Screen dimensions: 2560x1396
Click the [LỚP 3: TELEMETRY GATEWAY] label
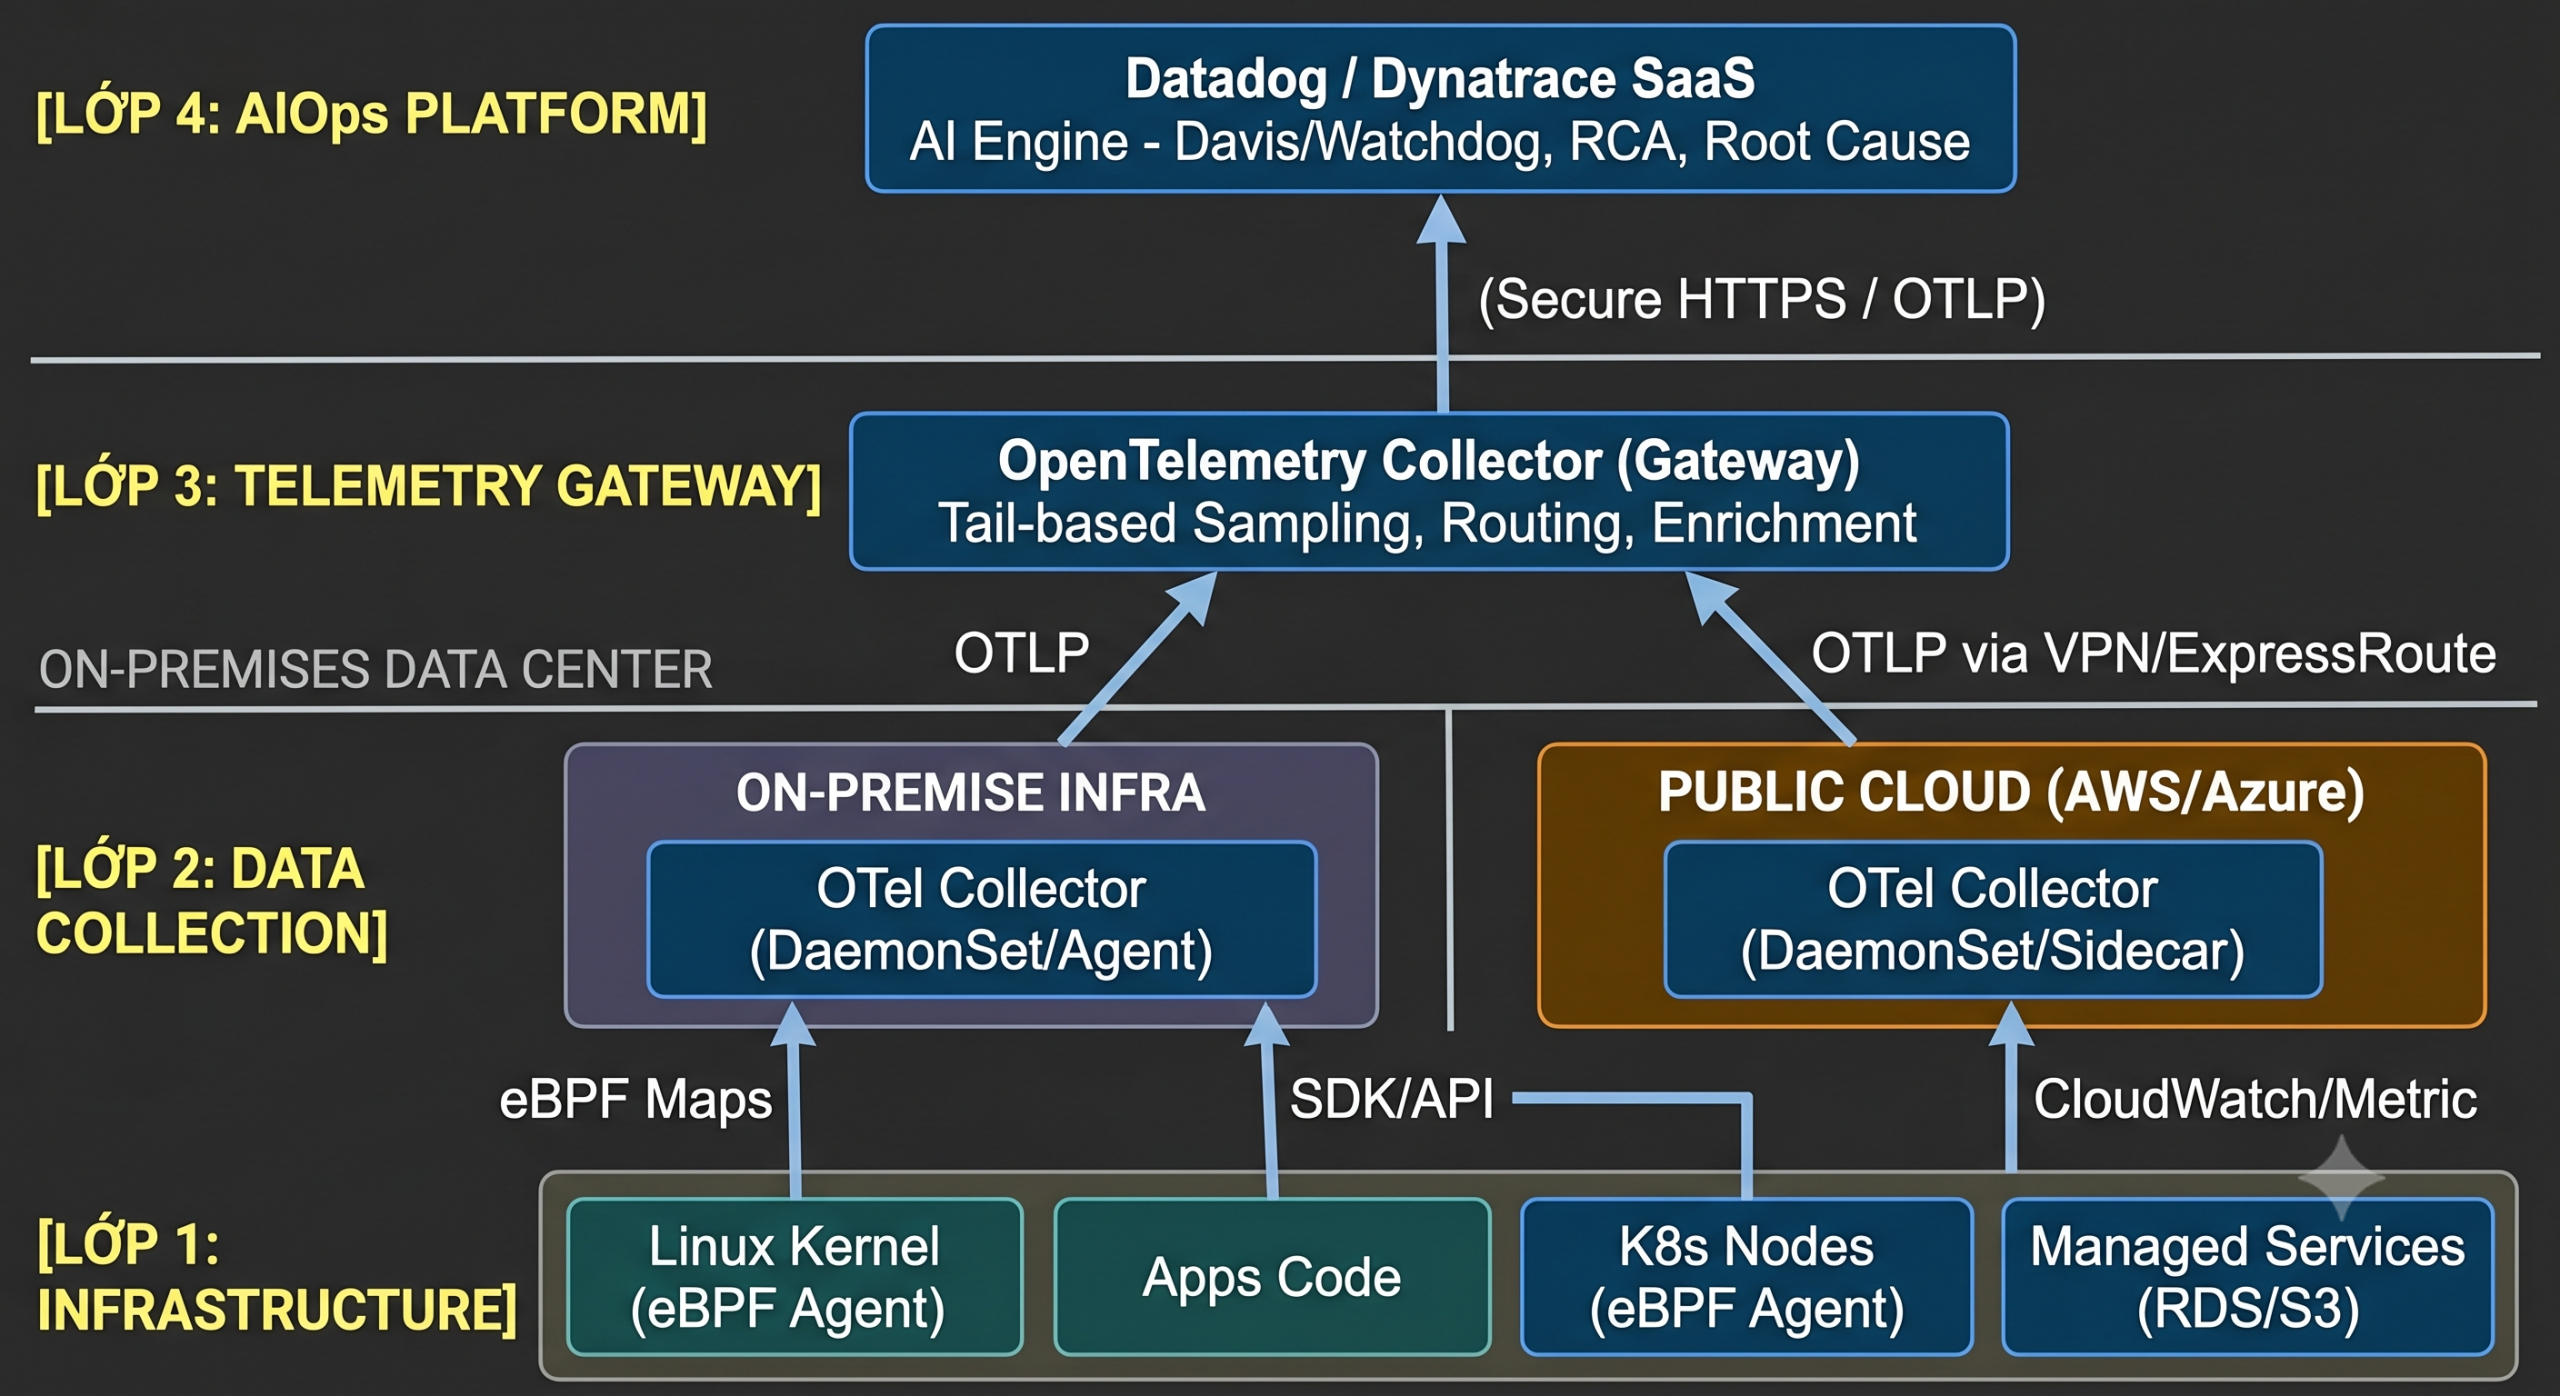[x=429, y=486]
